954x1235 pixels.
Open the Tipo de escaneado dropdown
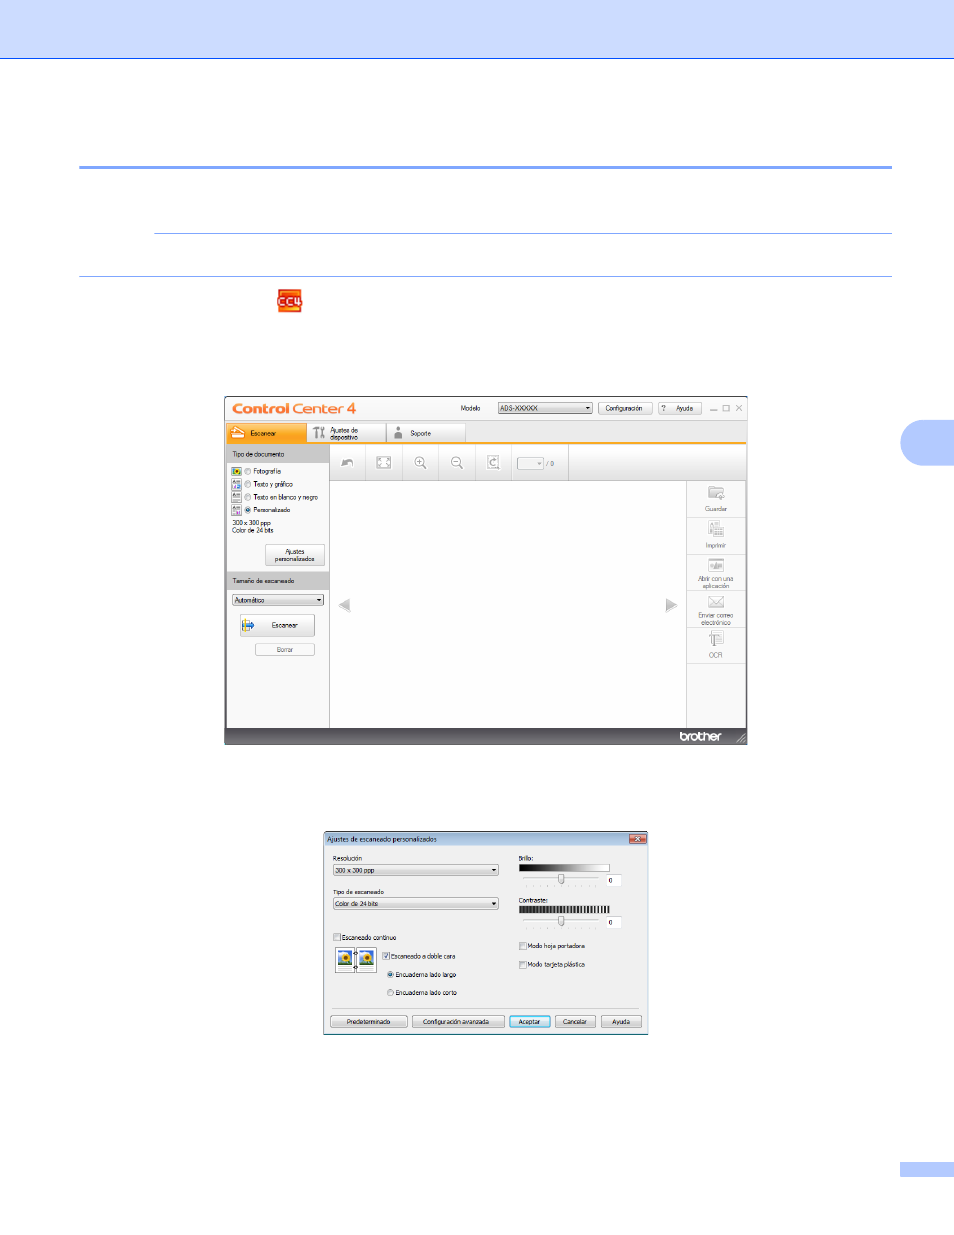415,904
